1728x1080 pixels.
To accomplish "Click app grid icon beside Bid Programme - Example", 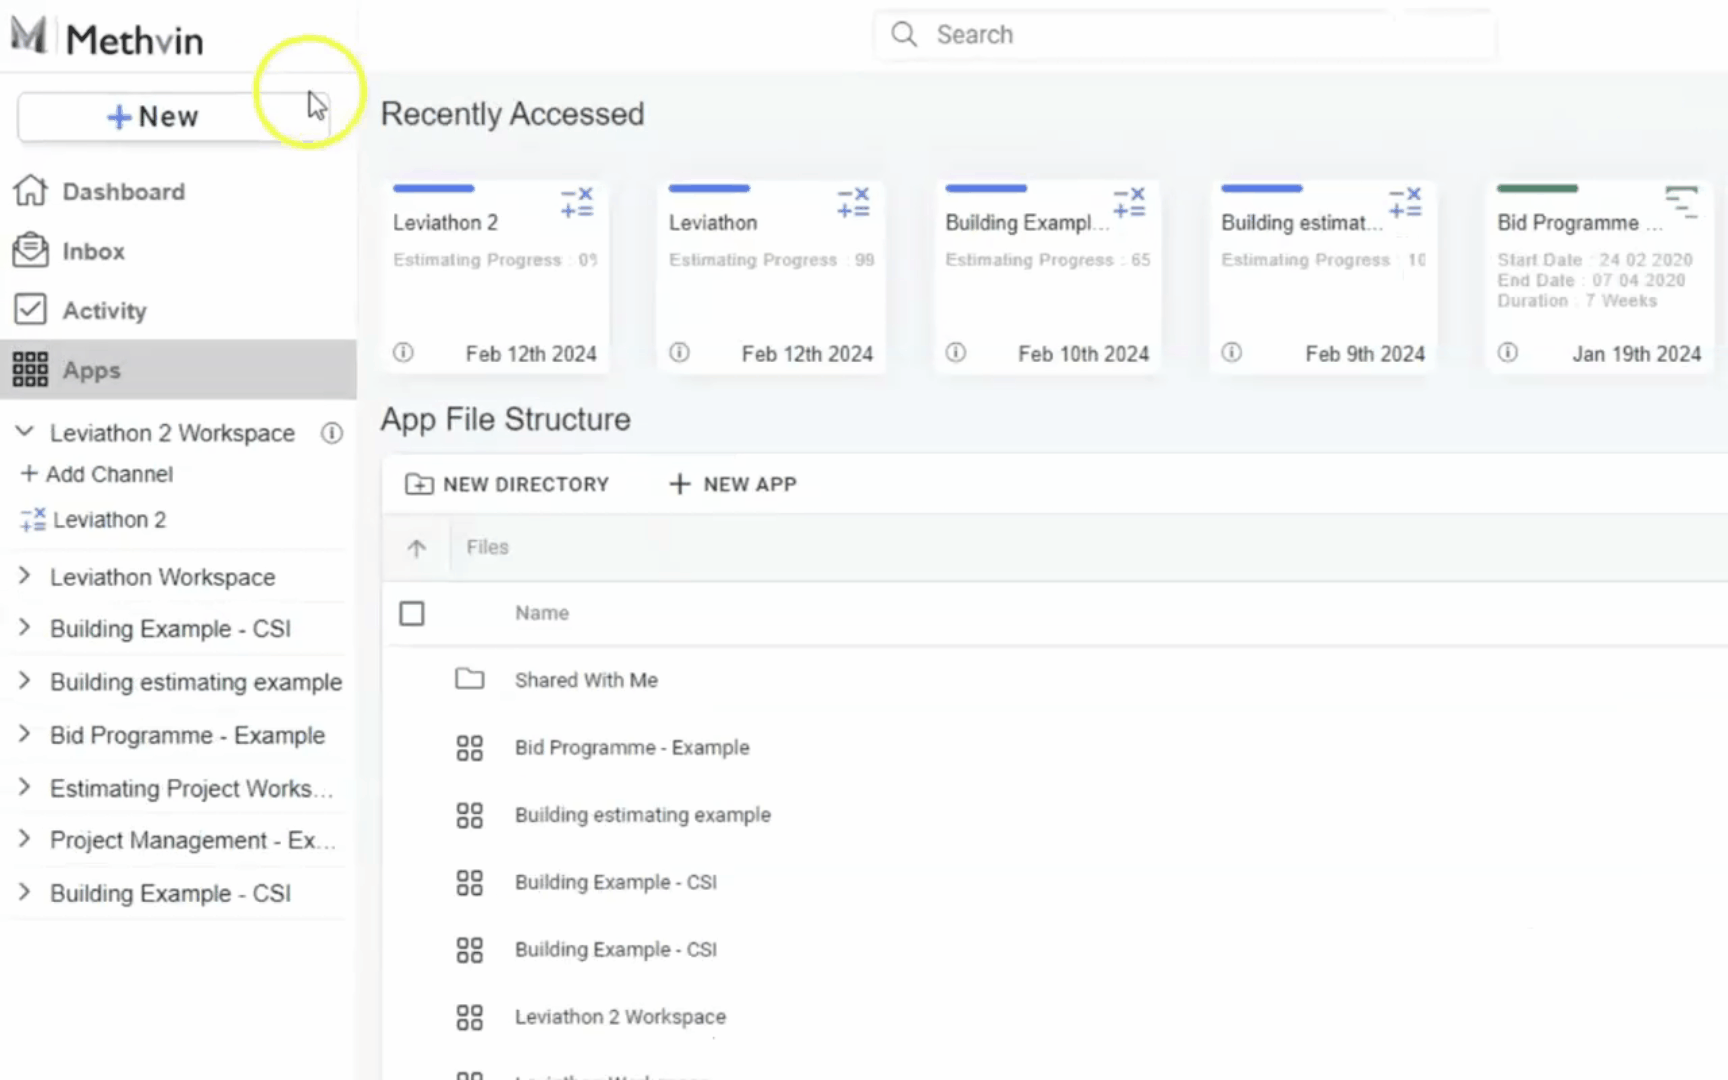I will coord(469,748).
